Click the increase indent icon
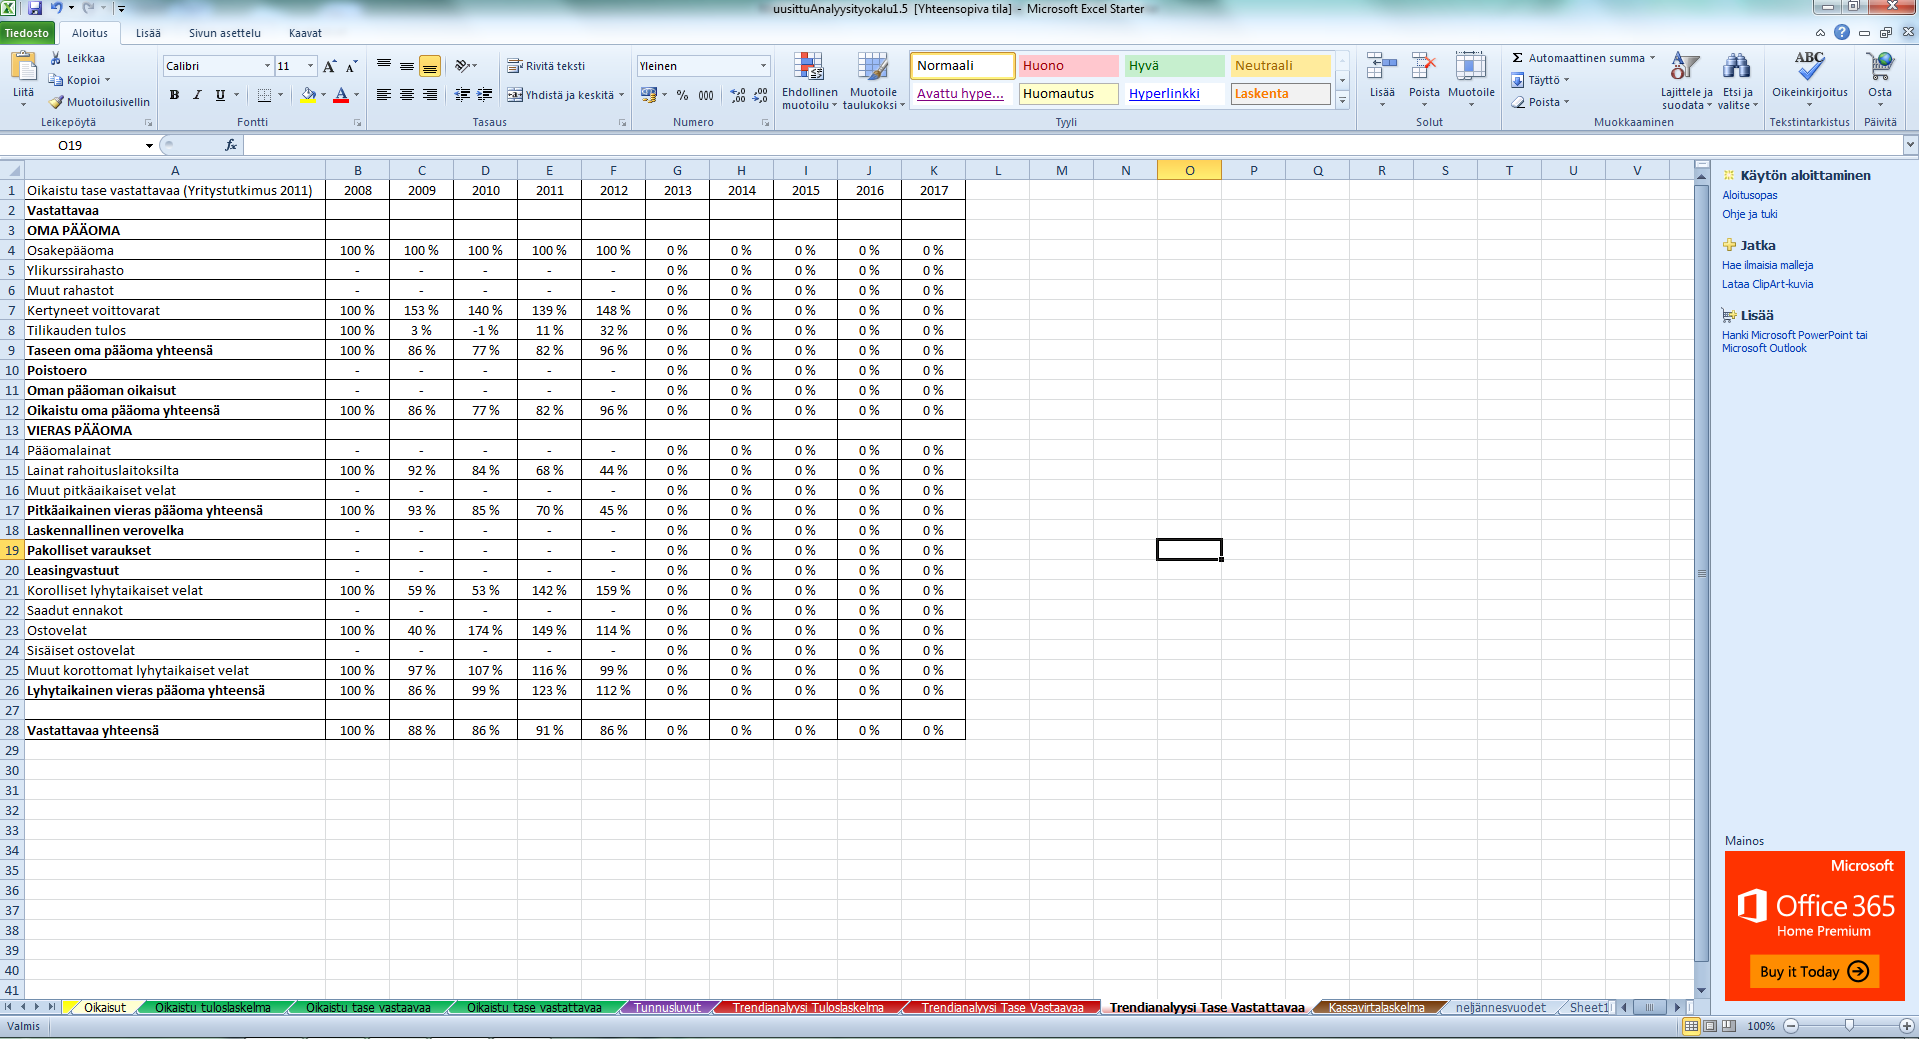Image resolution: width=1919 pixels, height=1039 pixels. pos(485,95)
